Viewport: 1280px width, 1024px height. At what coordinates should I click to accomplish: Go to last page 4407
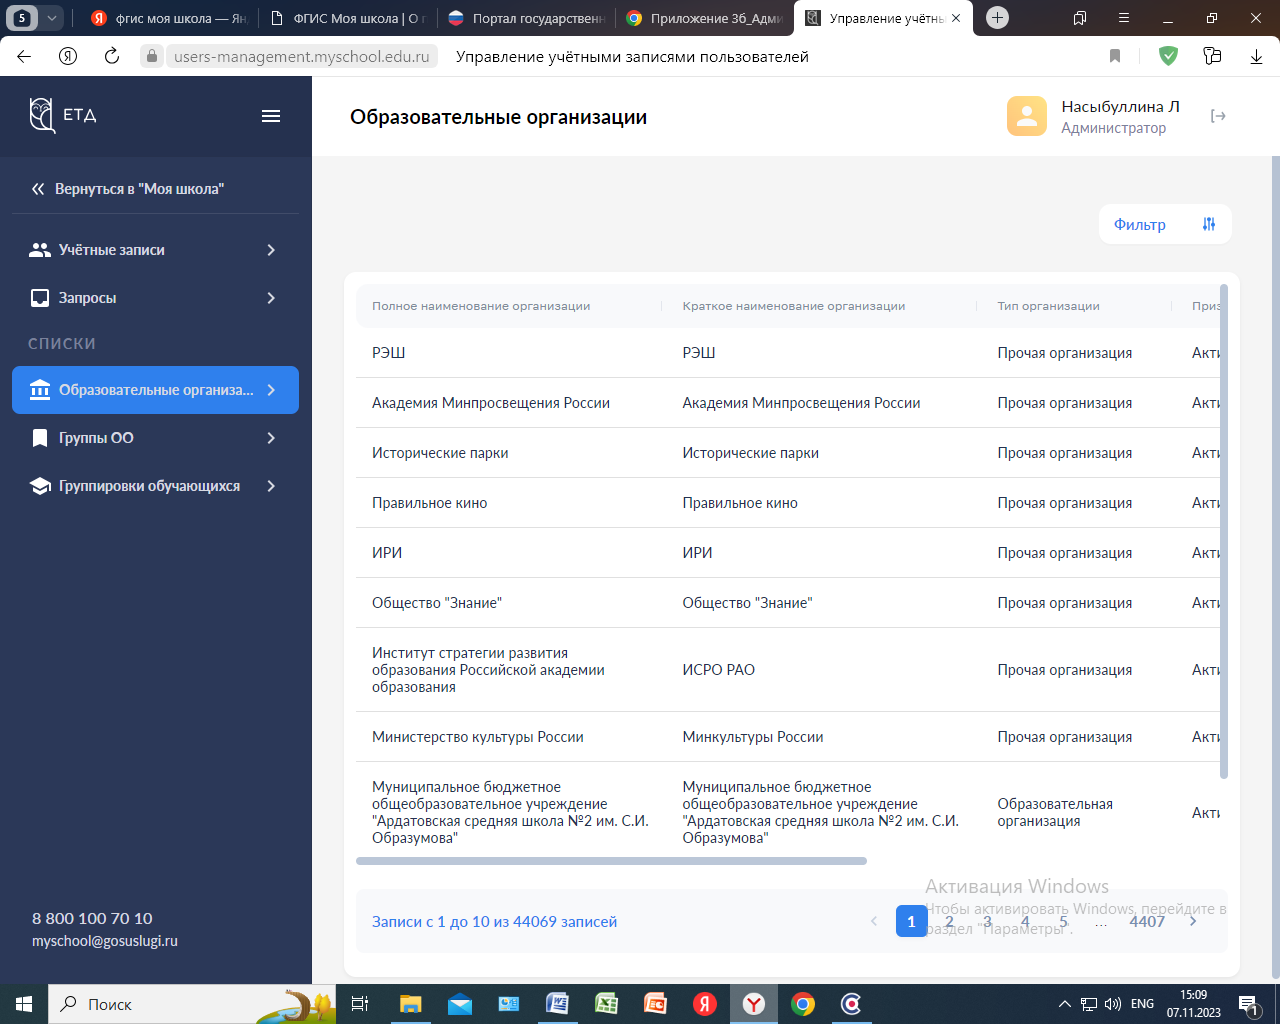coord(1146,921)
